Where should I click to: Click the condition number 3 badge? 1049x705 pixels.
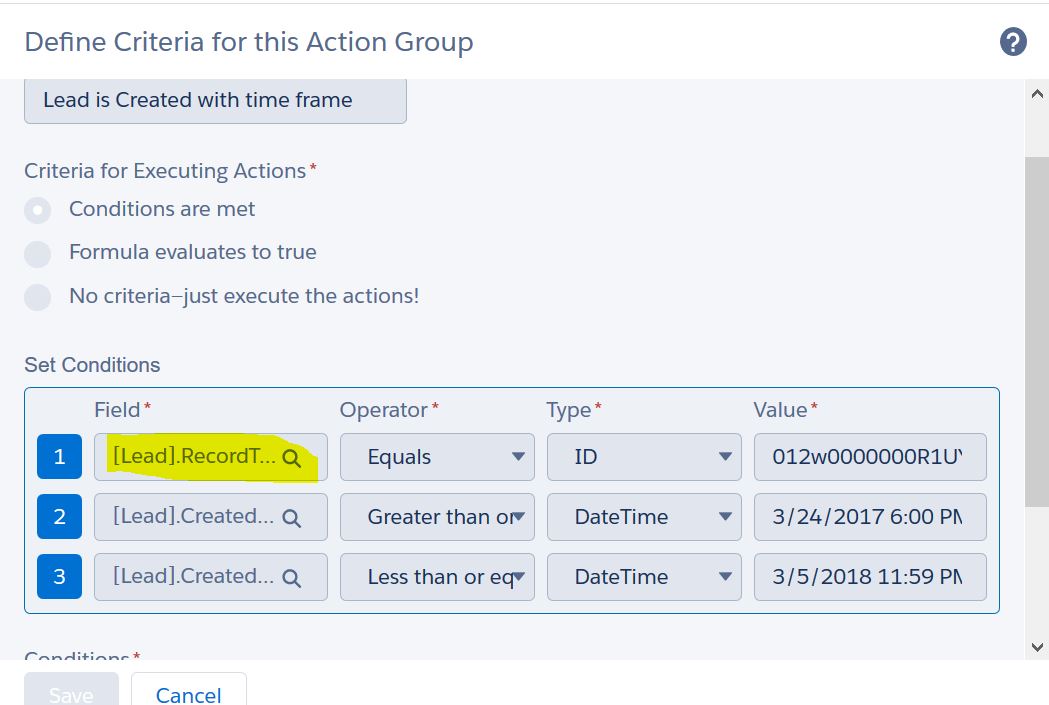coord(60,577)
